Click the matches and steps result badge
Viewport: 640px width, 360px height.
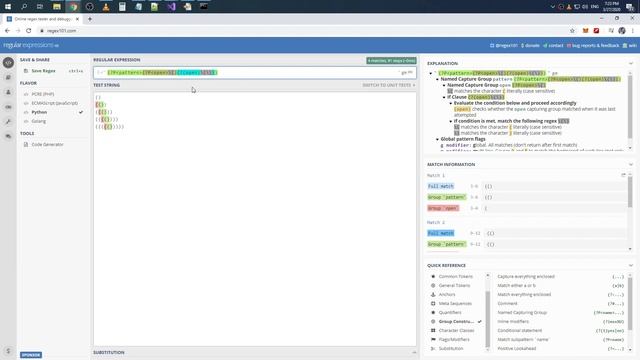[x=391, y=60]
